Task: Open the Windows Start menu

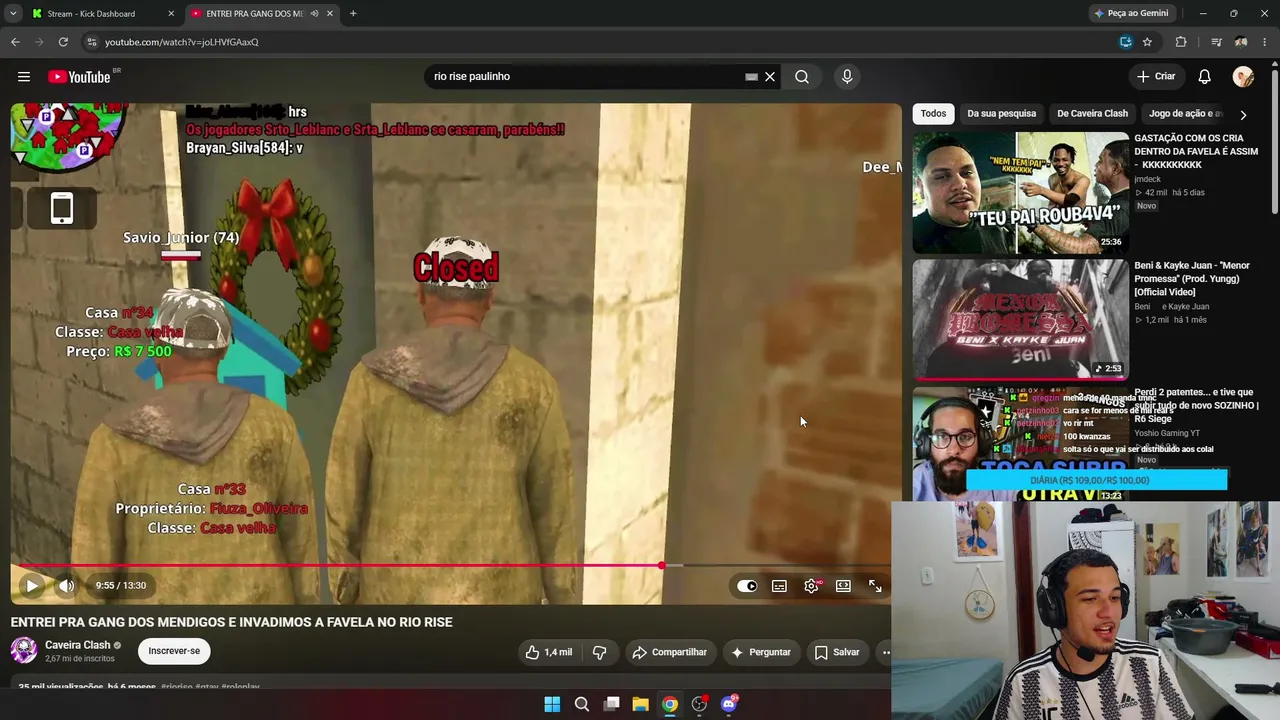Action: (x=552, y=704)
